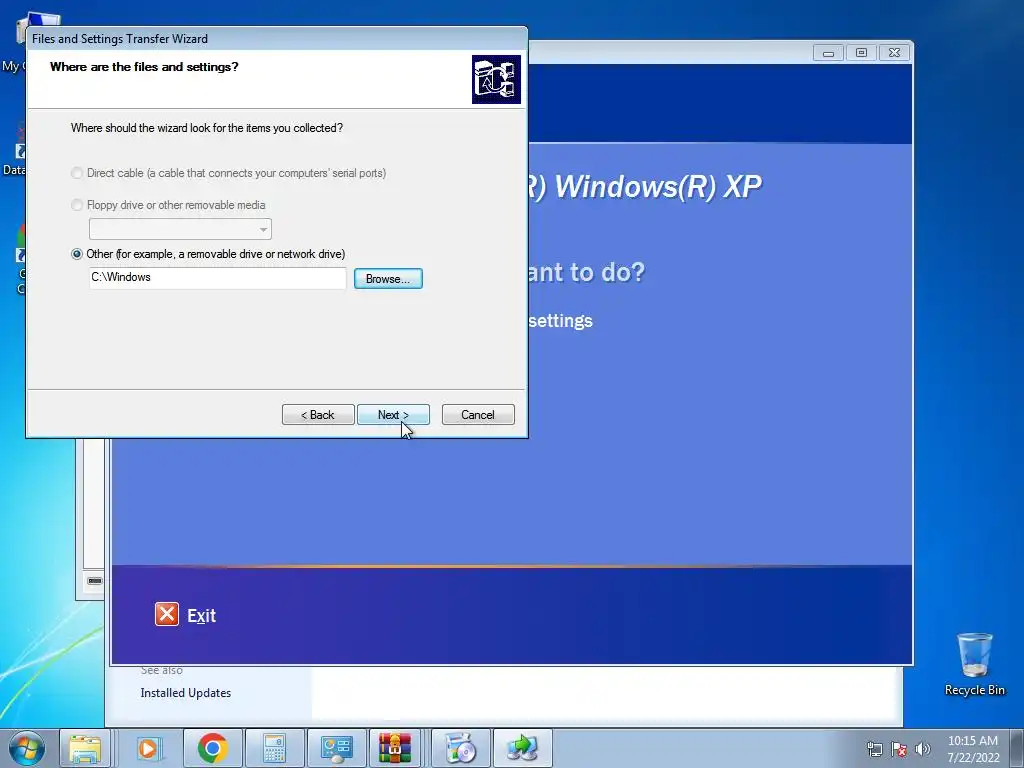Maximize the Windows XP setup window
This screenshot has height=768, width=1024.
tap(861, 53)
